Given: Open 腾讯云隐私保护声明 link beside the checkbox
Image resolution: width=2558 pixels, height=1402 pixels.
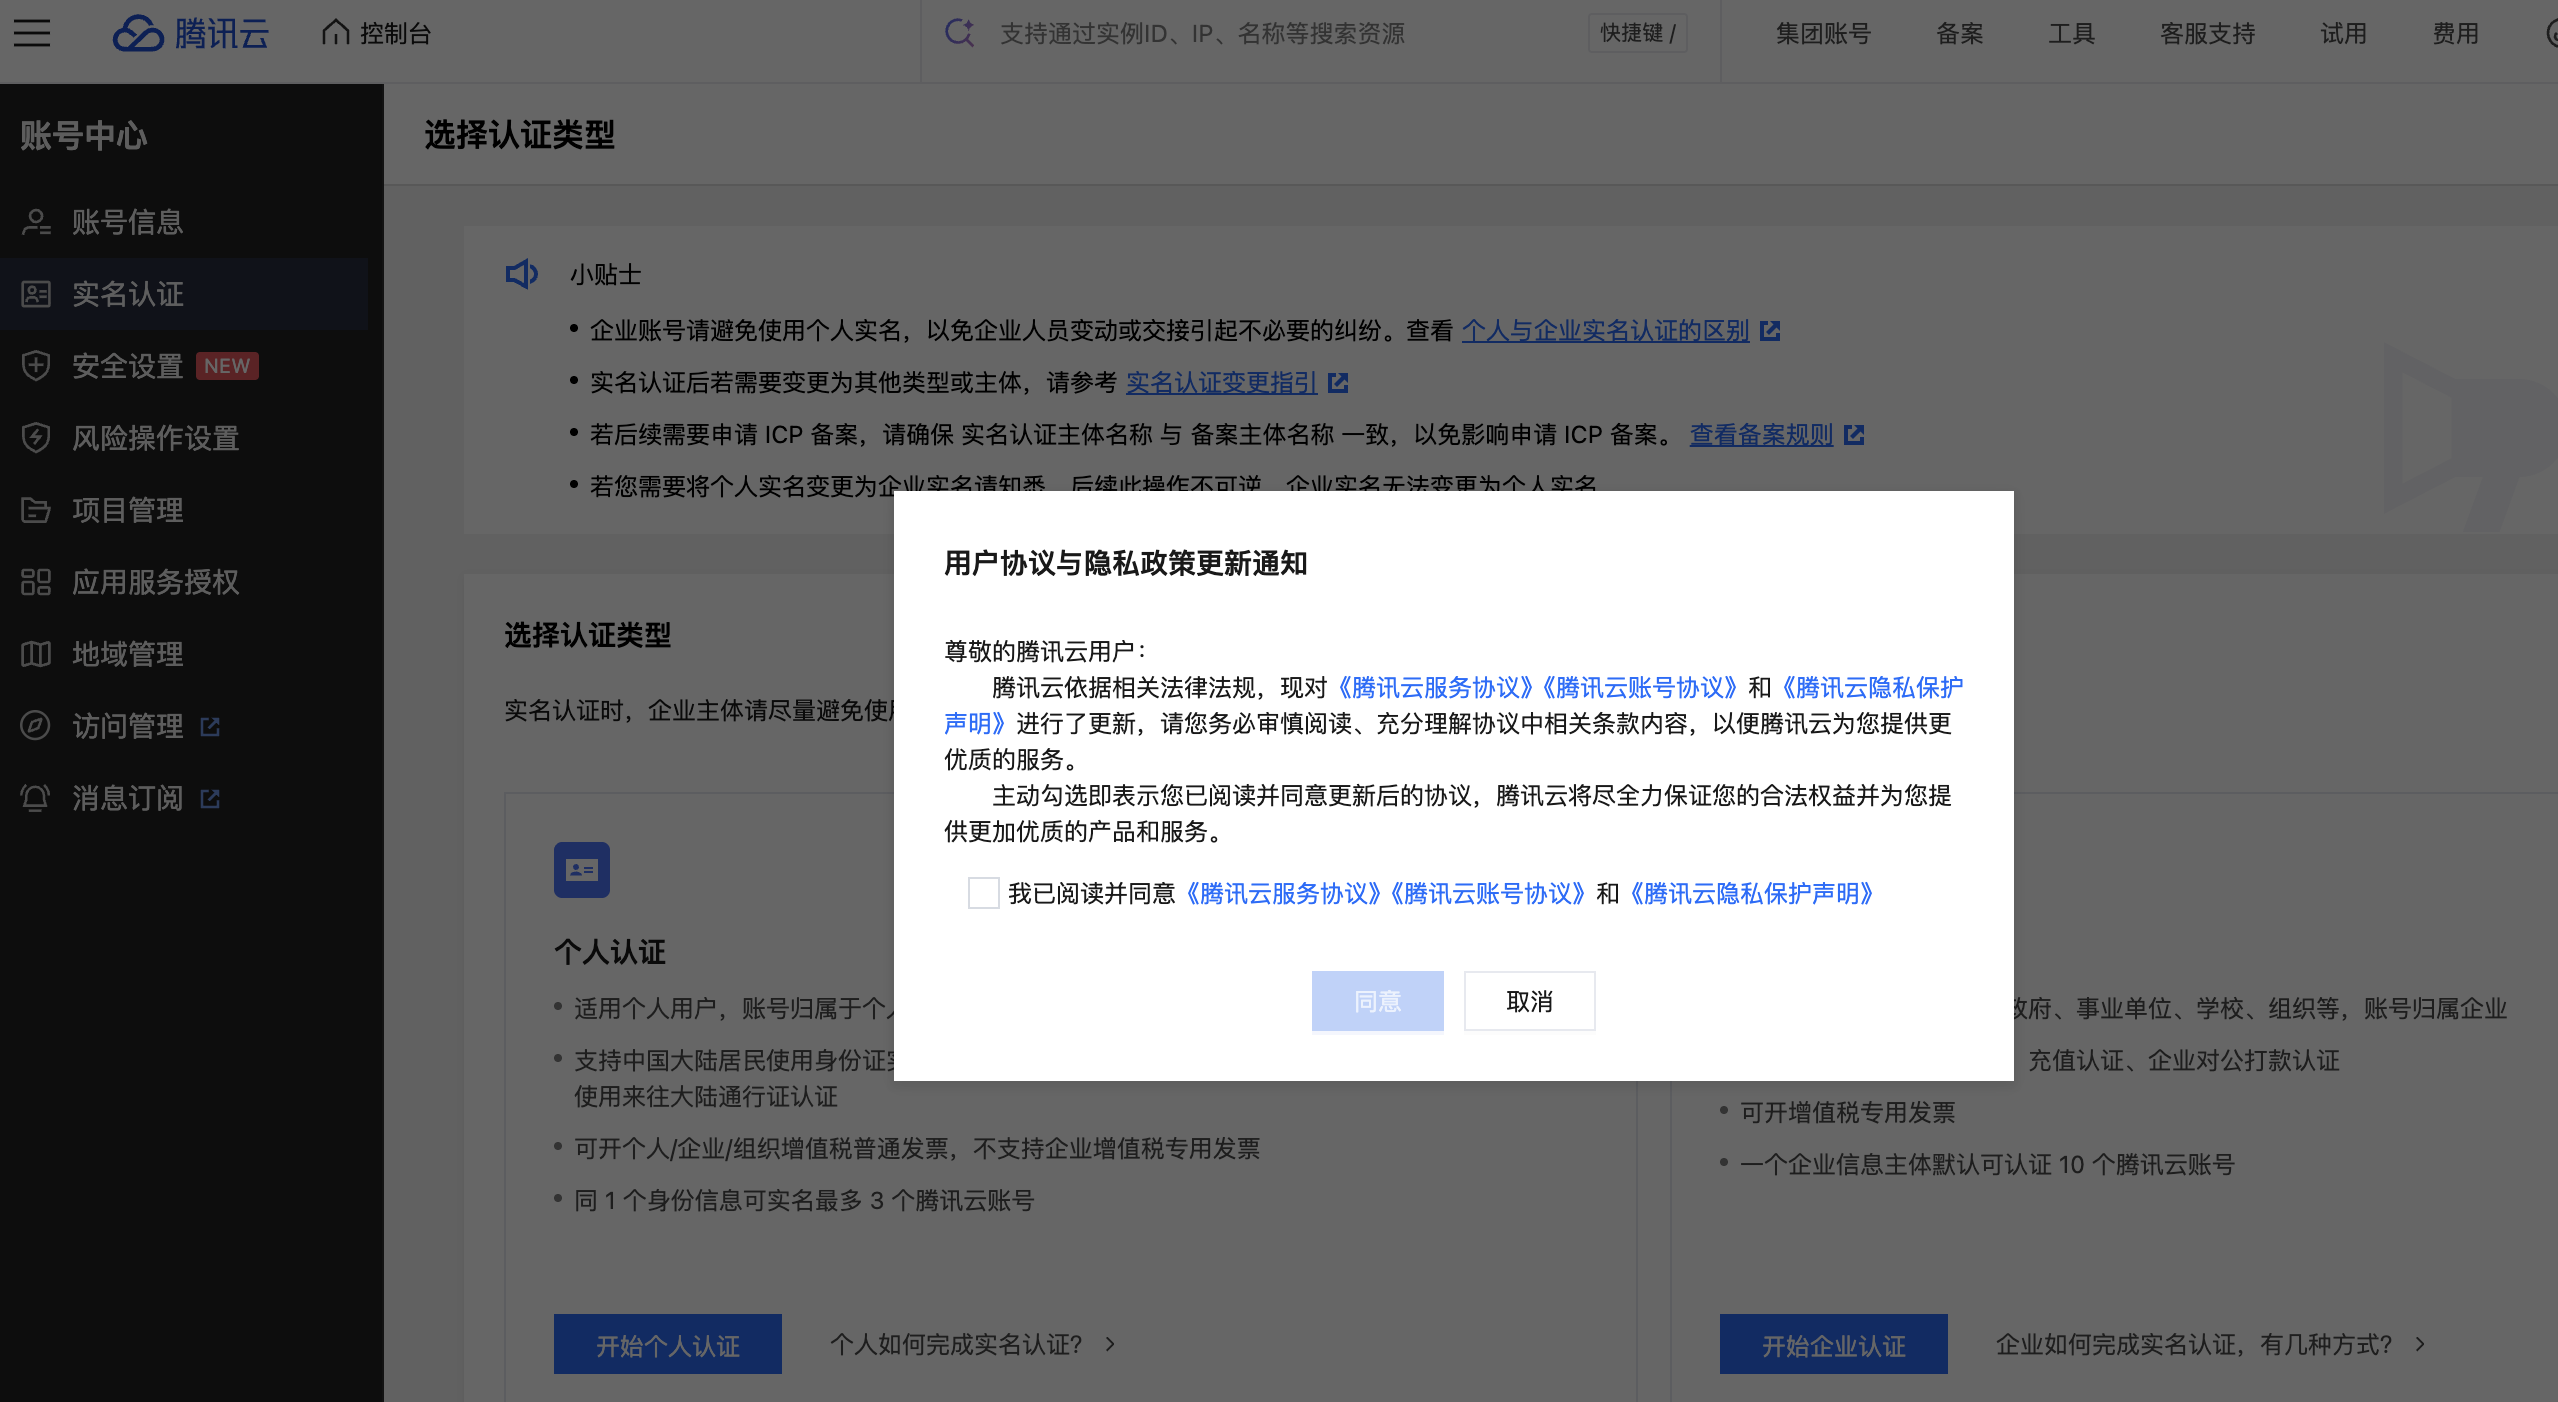Looking at the screenshot, I should (1752, 894).
